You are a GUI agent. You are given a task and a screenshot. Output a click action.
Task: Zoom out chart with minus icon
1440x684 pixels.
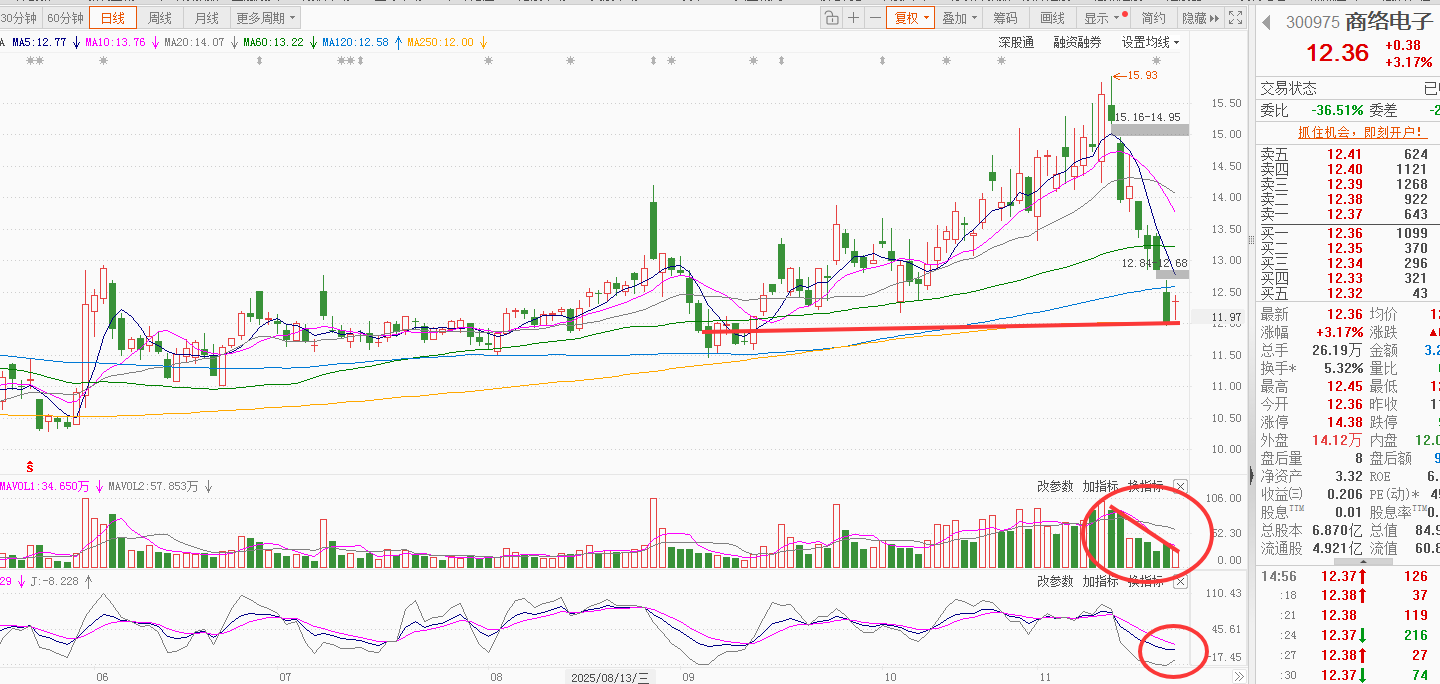pyautogui.click(x=875, y=18)
